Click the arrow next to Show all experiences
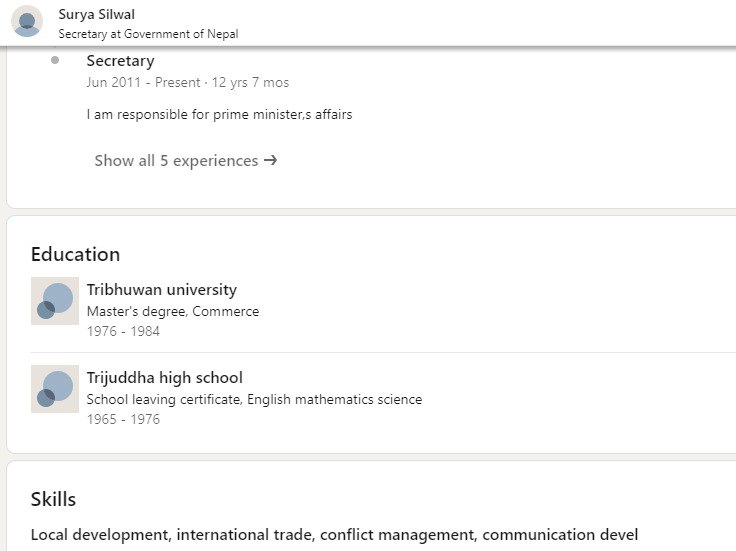Viewport: 736px width, 551px height. 270,161
